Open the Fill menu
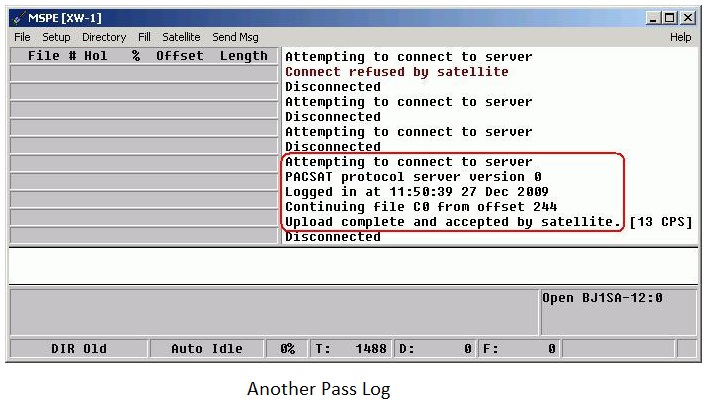The width and height of the screenshot is (708, 417). point(145,37)
